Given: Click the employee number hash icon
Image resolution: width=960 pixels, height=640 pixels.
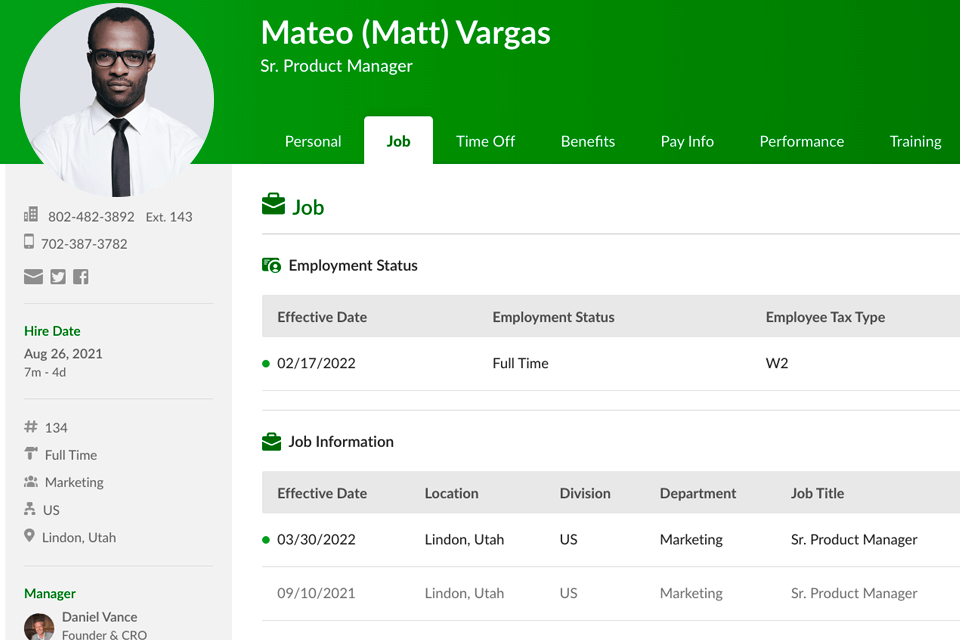Looking at the screenshot, I should (x=30, y=427).
